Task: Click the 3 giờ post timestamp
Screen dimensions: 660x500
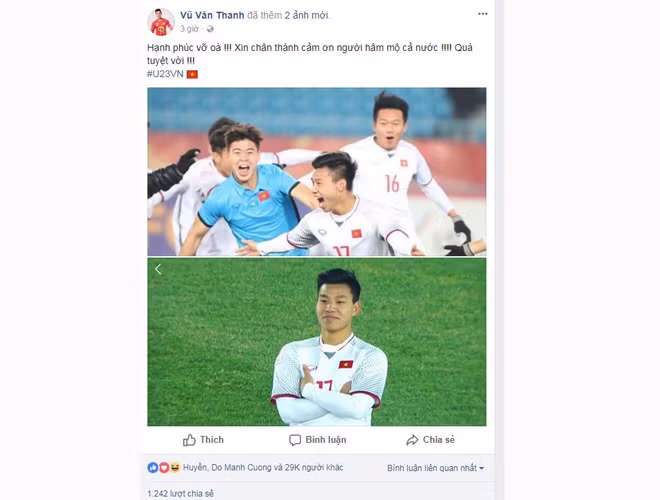Action: (x=189, y=29)
